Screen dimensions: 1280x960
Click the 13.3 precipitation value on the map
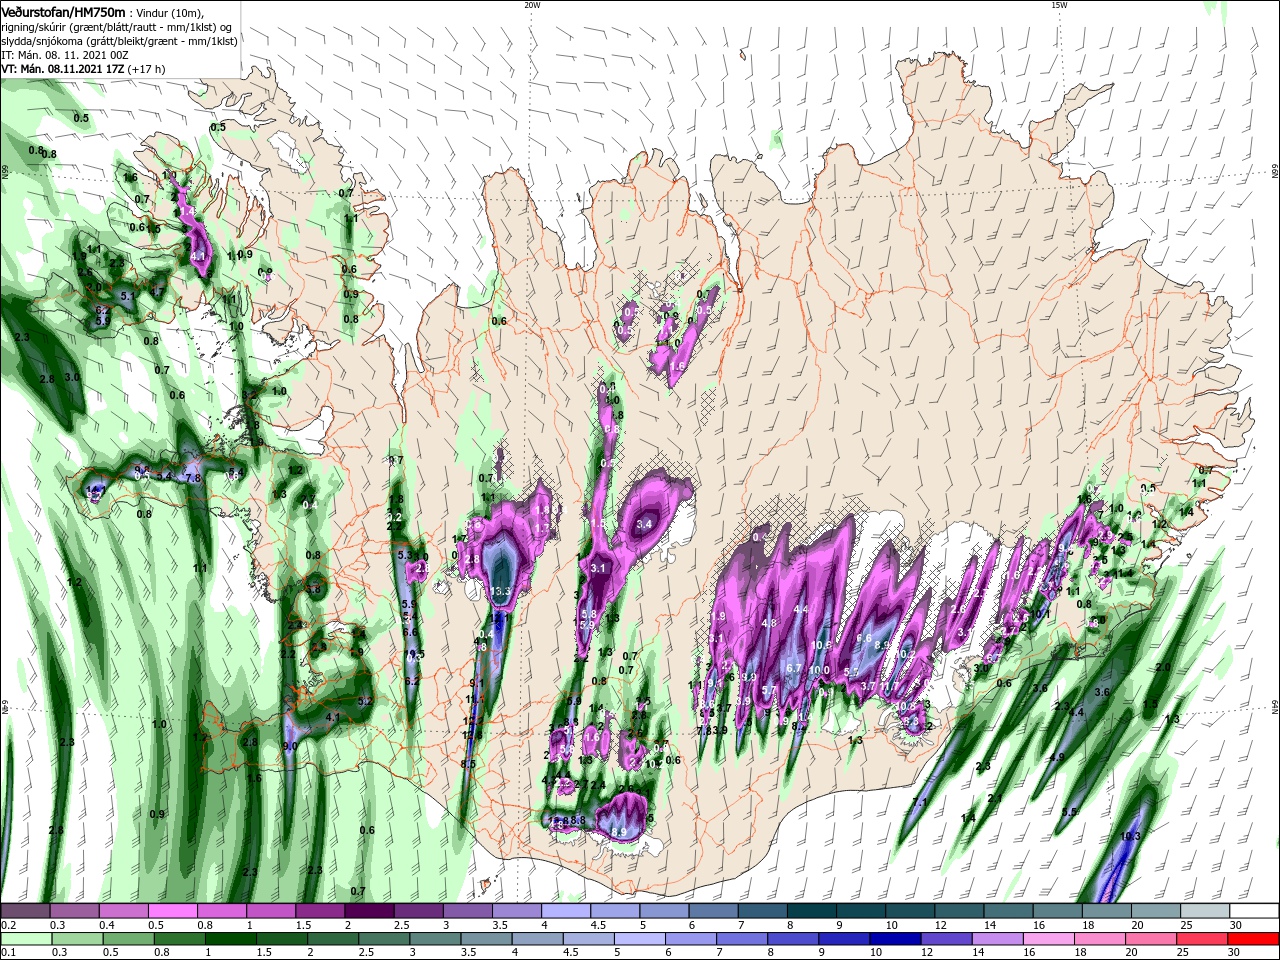pos(501,592)
